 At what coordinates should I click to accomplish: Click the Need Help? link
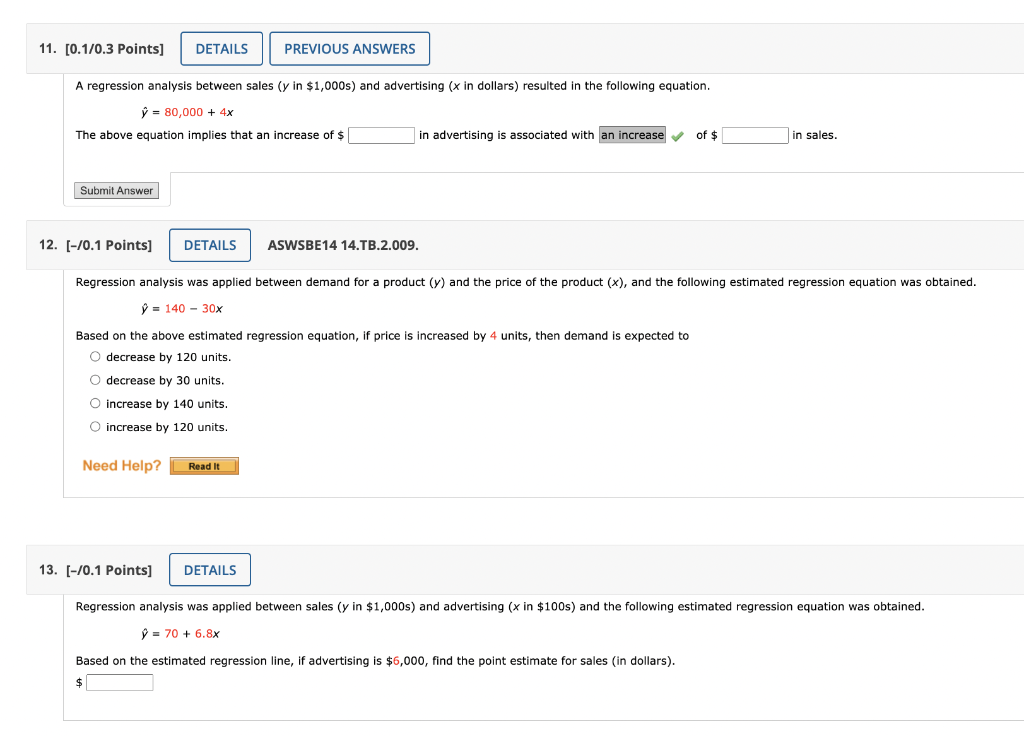(x=122, y=465)
